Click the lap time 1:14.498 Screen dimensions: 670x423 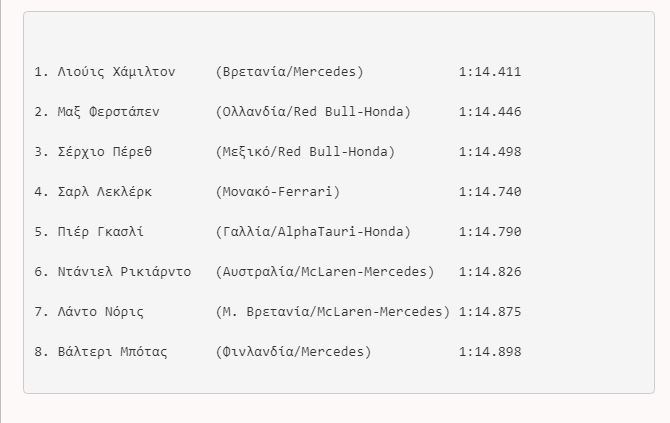(490, 152)
